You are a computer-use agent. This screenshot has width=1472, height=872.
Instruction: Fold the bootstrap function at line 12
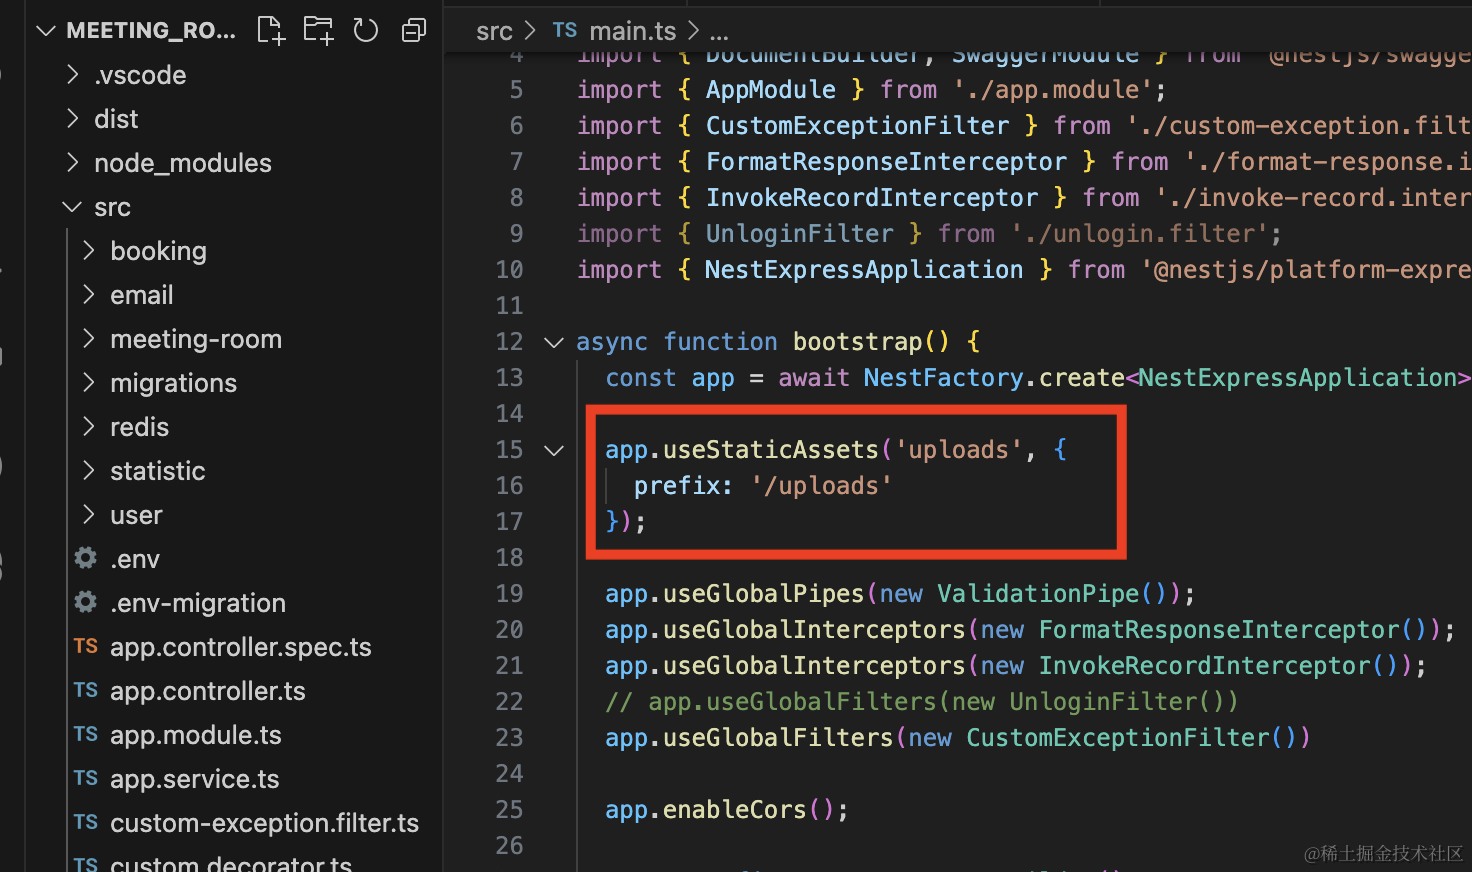553,342
